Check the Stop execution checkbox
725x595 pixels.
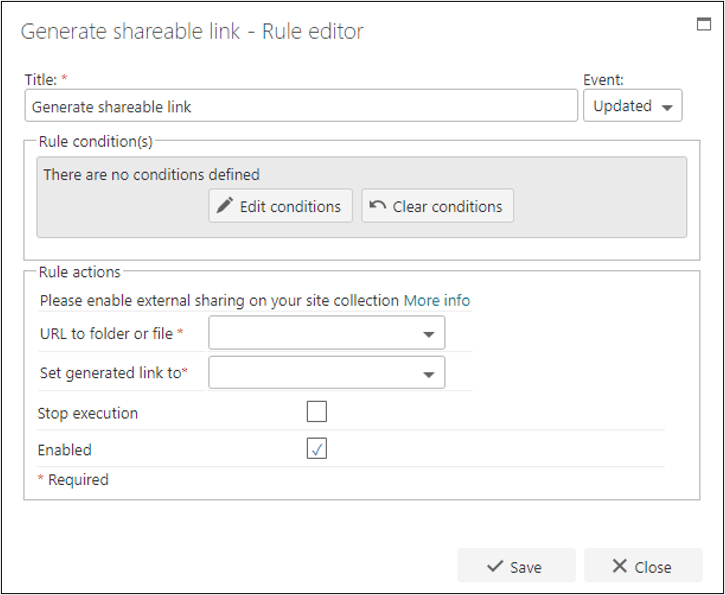[x=317, y=411]
